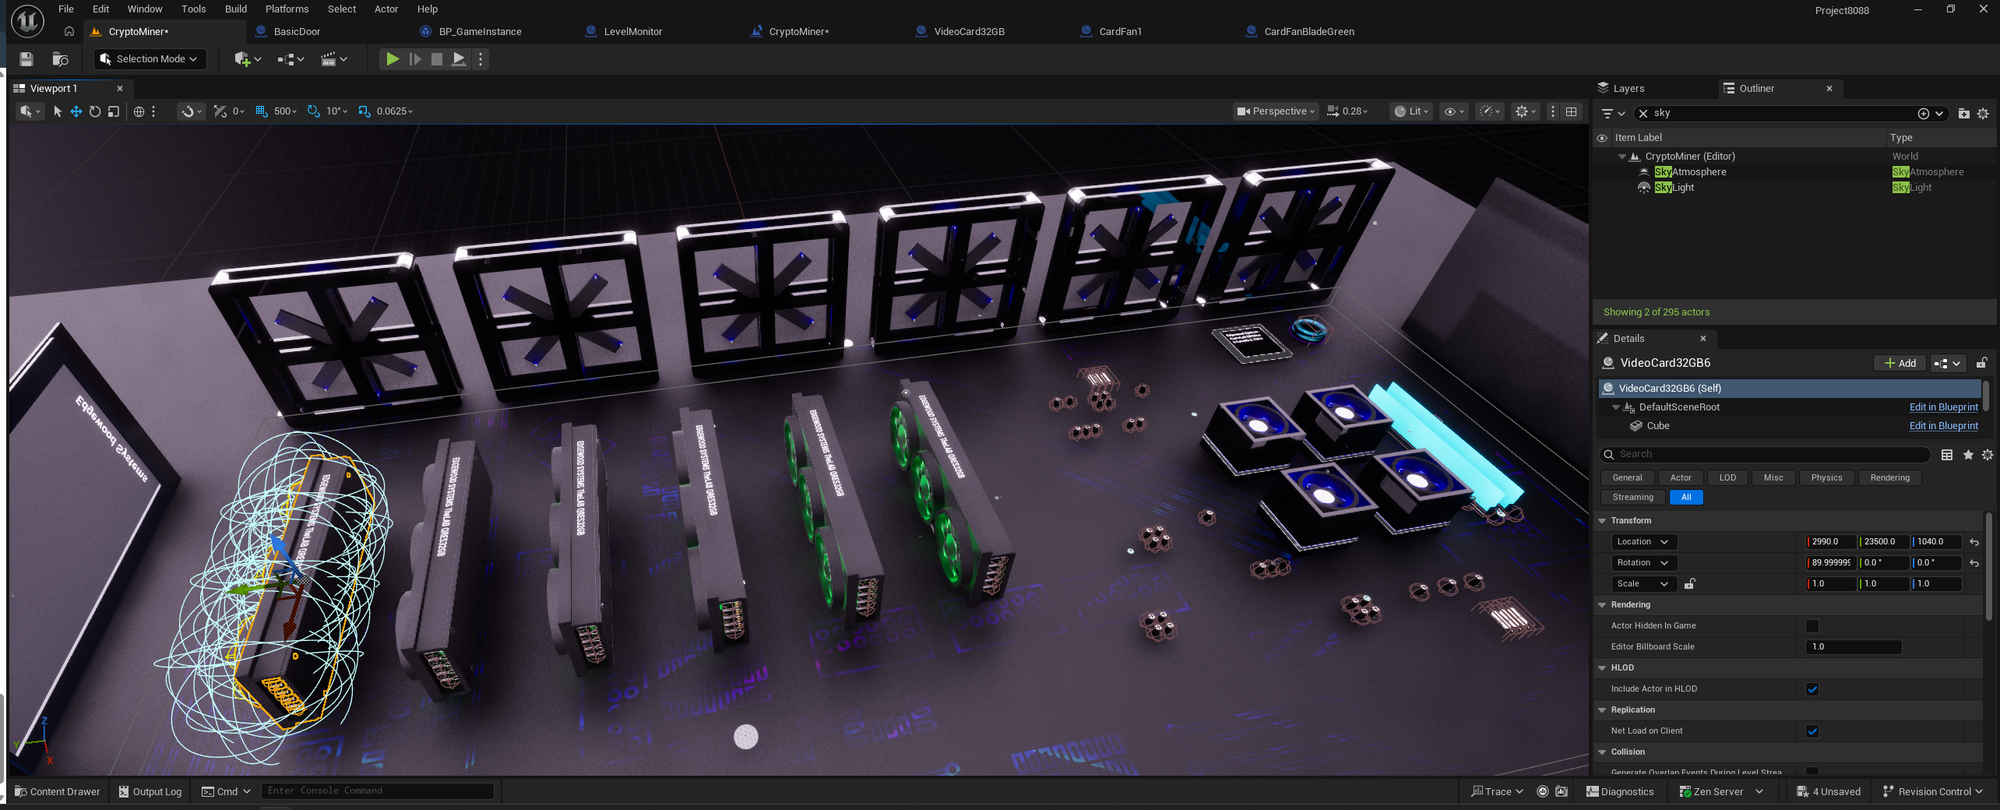Image resolution: width=2000 pixels, height=810 pixels.
Task: Select the rotate tool icon
Action: click(95, 111)
